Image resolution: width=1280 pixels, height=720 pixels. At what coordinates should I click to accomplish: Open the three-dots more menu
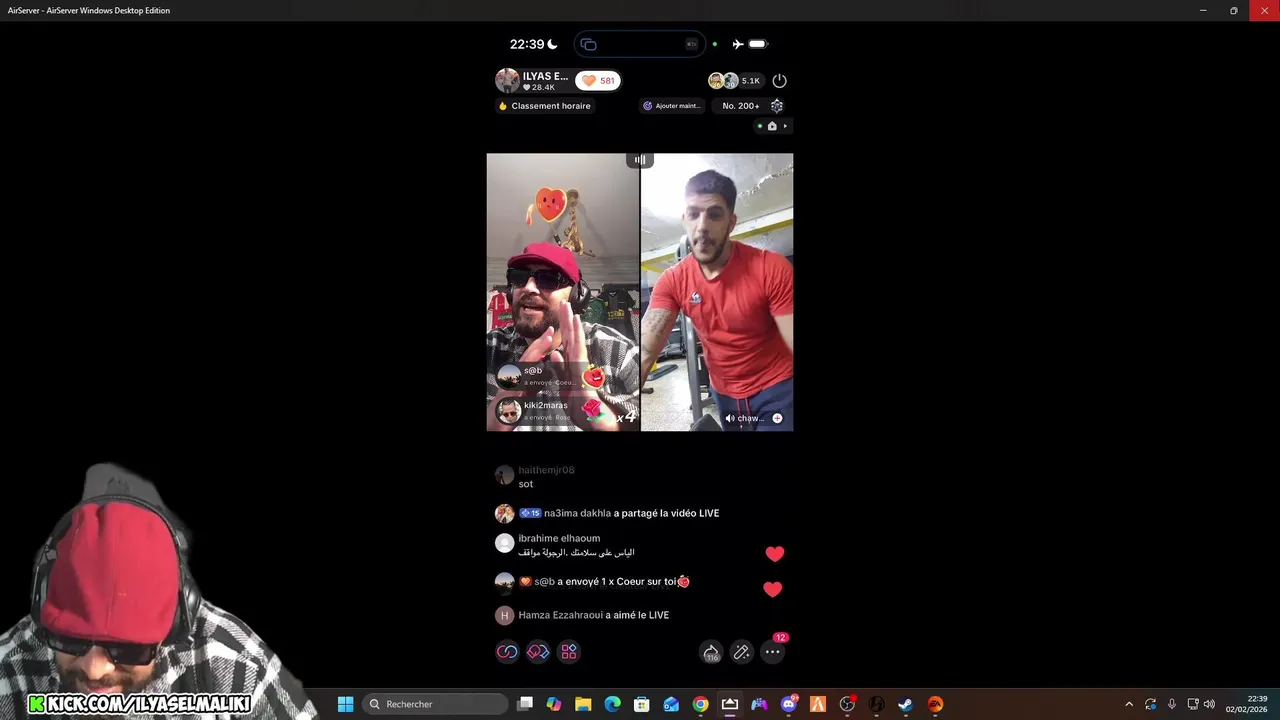click(773, 652)
